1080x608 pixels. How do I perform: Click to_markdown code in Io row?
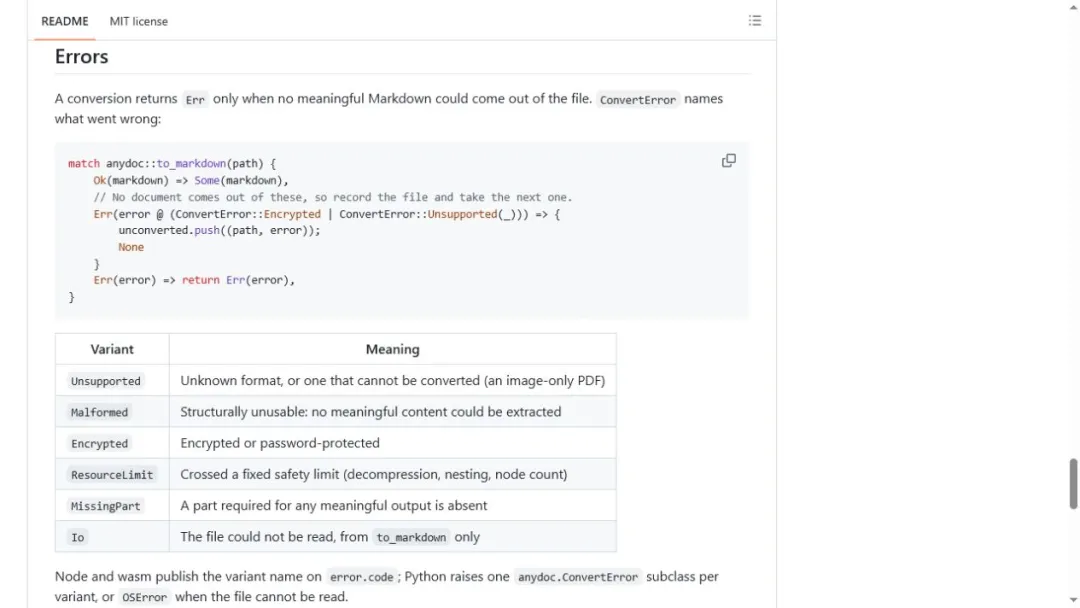tap(411, 537)
